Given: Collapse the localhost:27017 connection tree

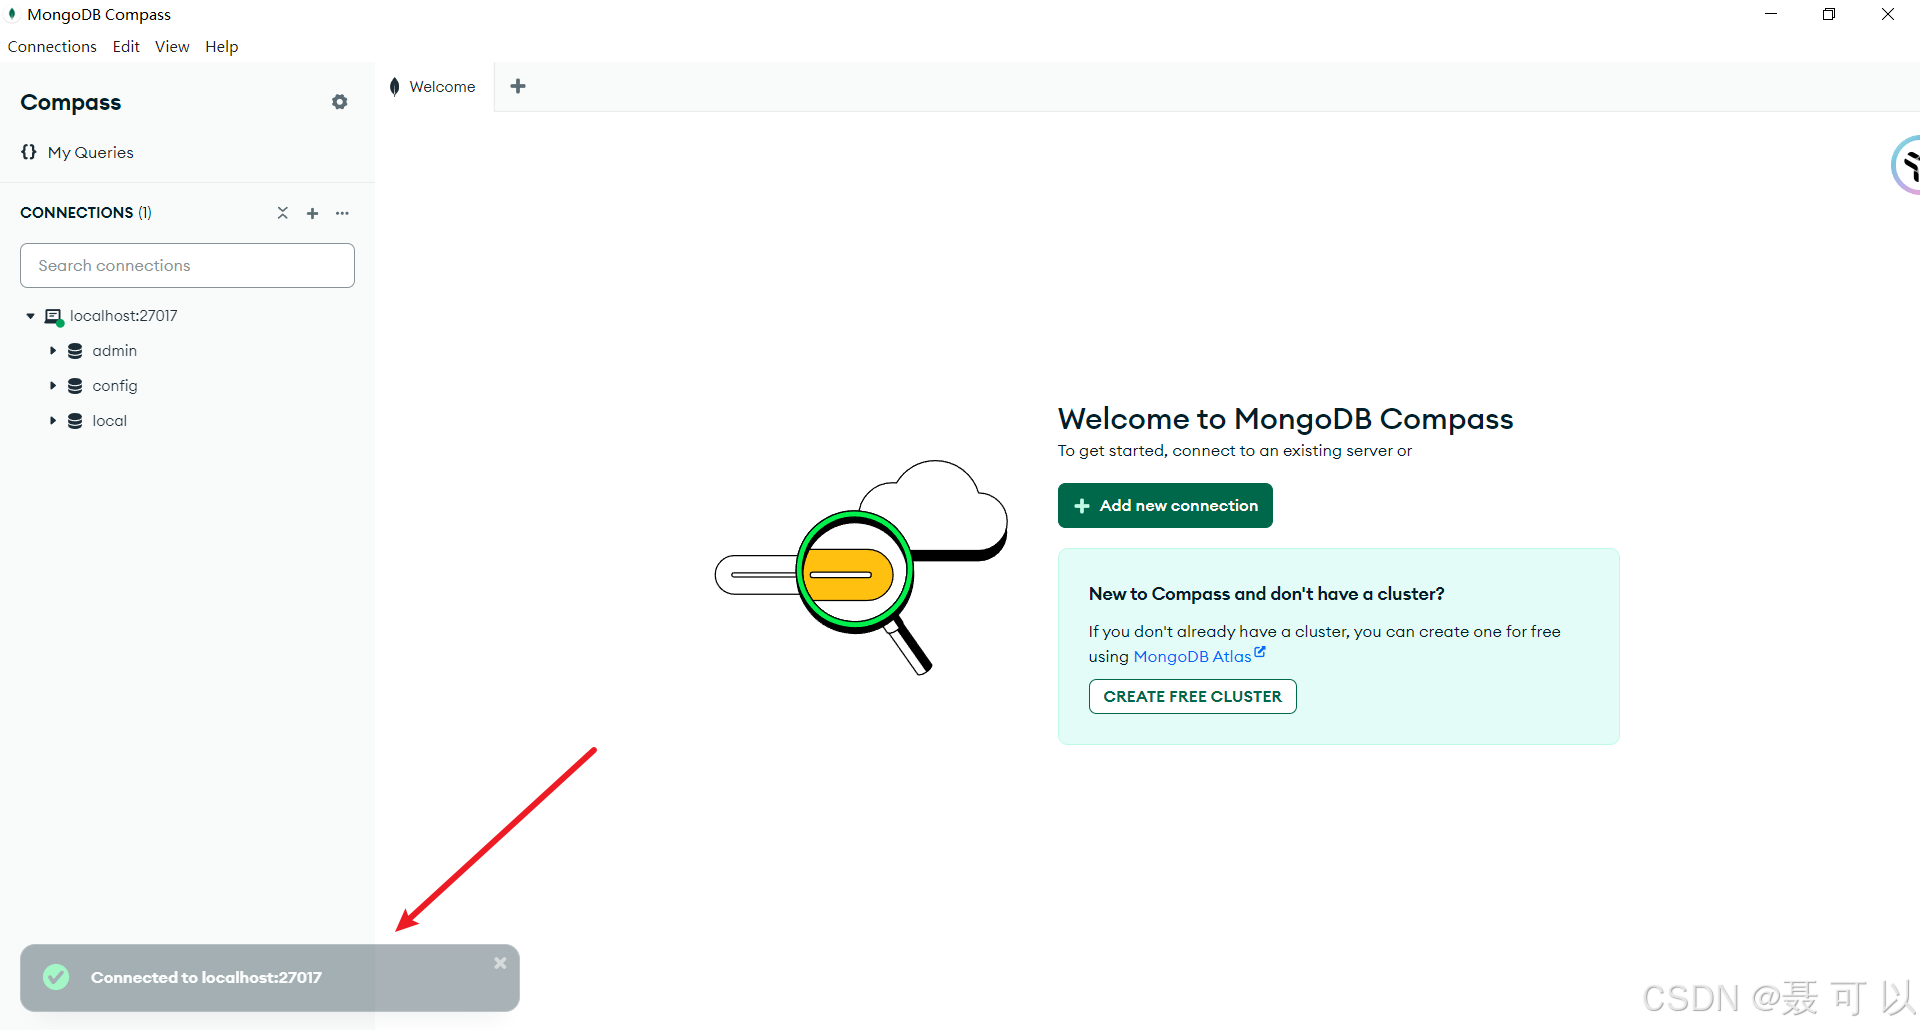Looking at the screenshot, I should pyautogui.click(x=30, y=316).
